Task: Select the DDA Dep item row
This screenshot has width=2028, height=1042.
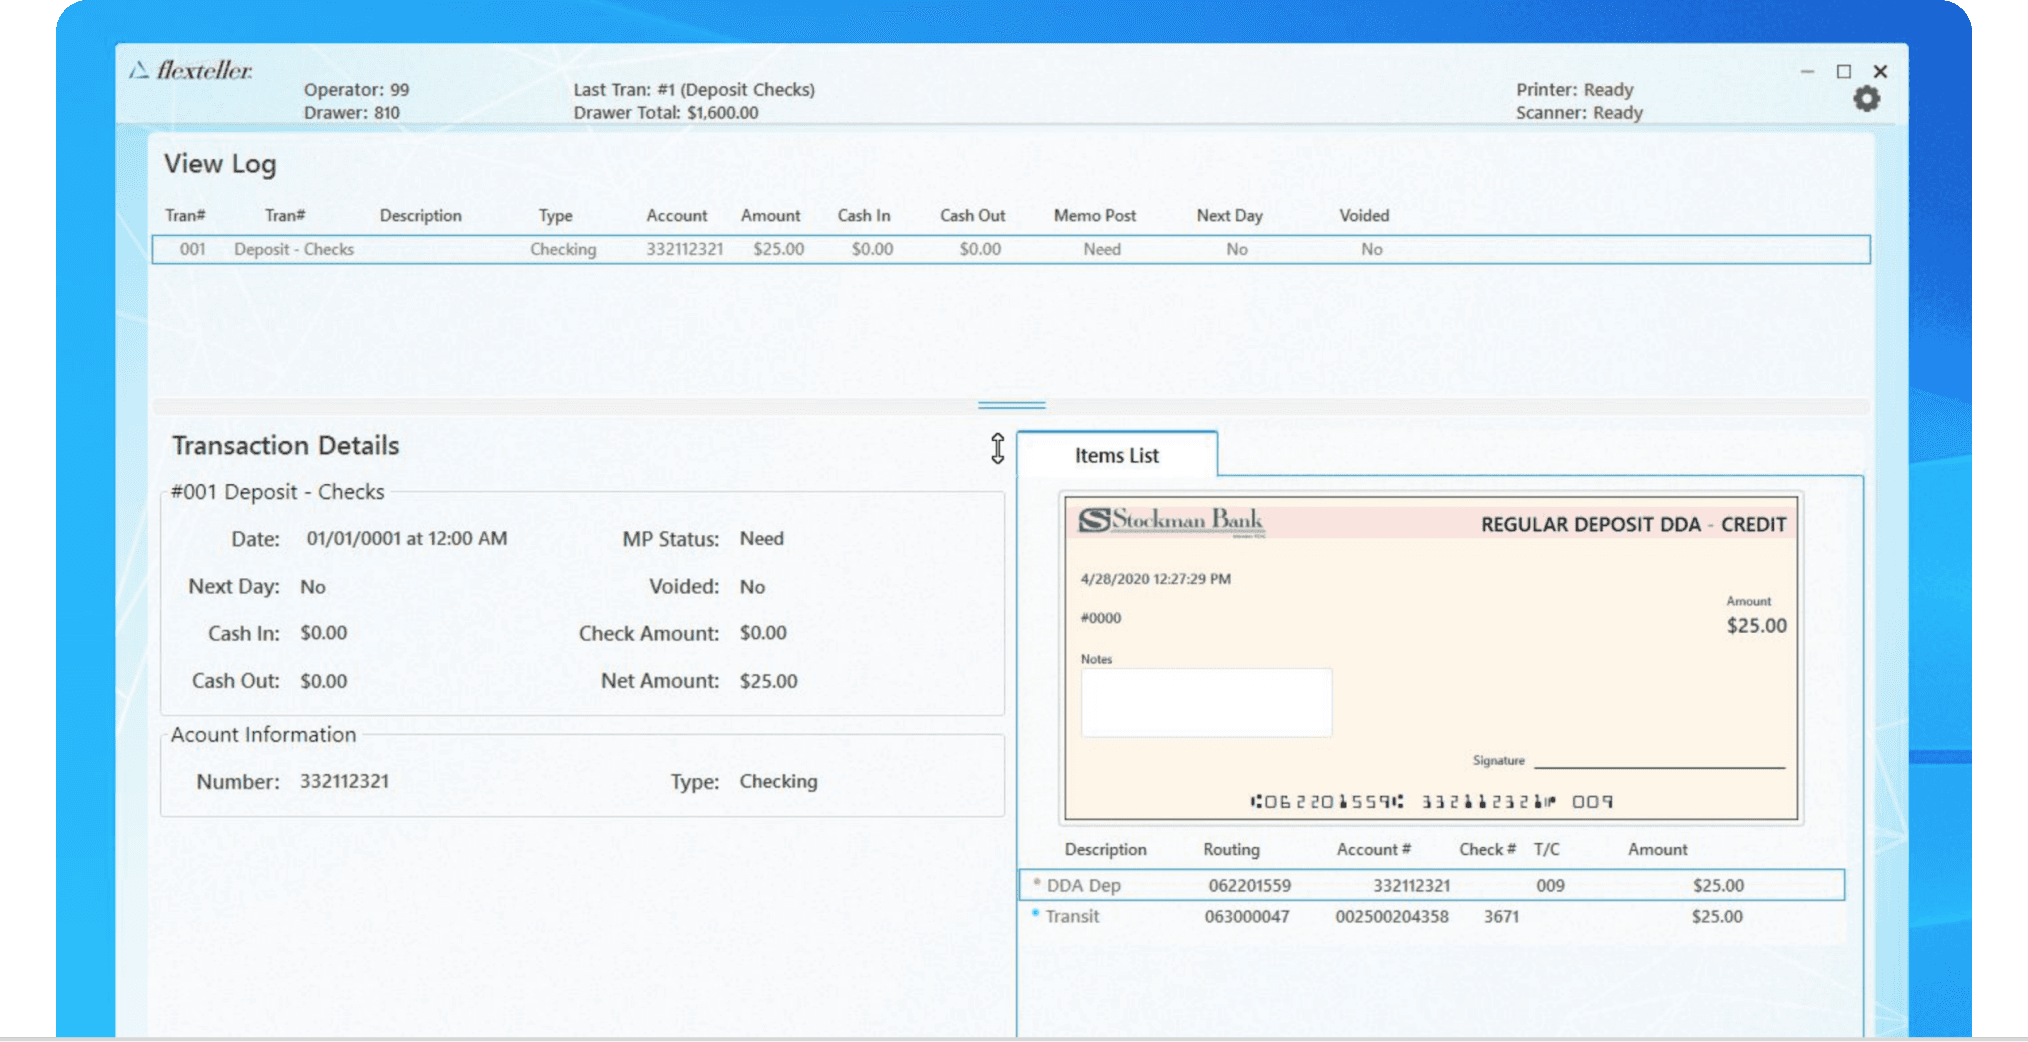Action: [x=1432, y=885]
